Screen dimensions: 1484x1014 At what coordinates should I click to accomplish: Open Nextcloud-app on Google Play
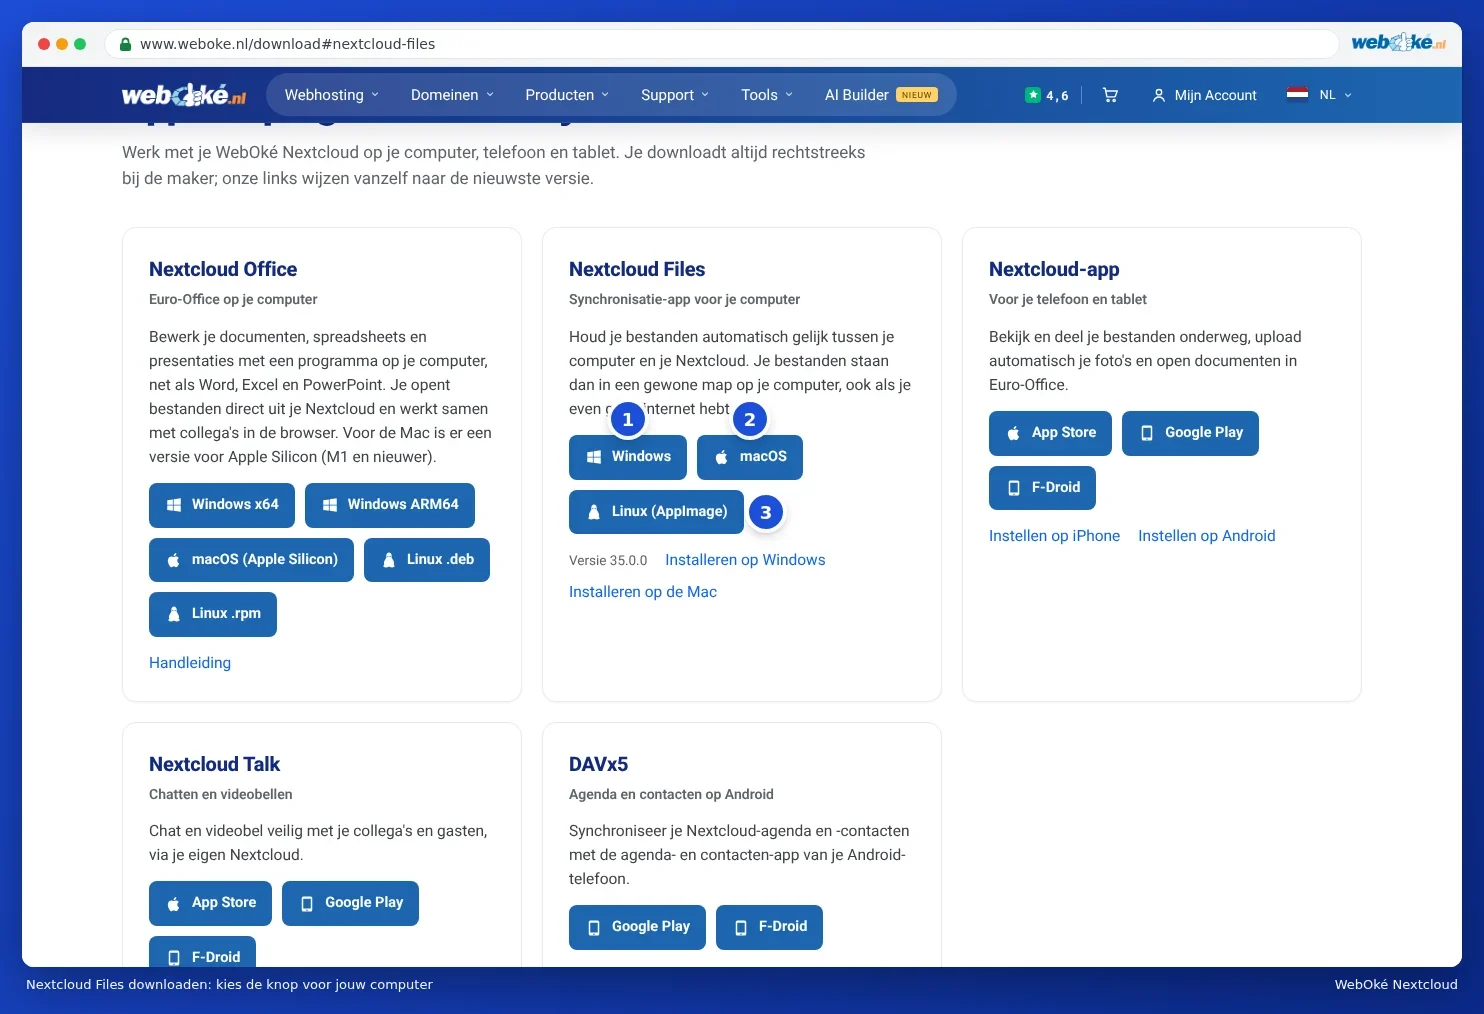coord(1190,433)
